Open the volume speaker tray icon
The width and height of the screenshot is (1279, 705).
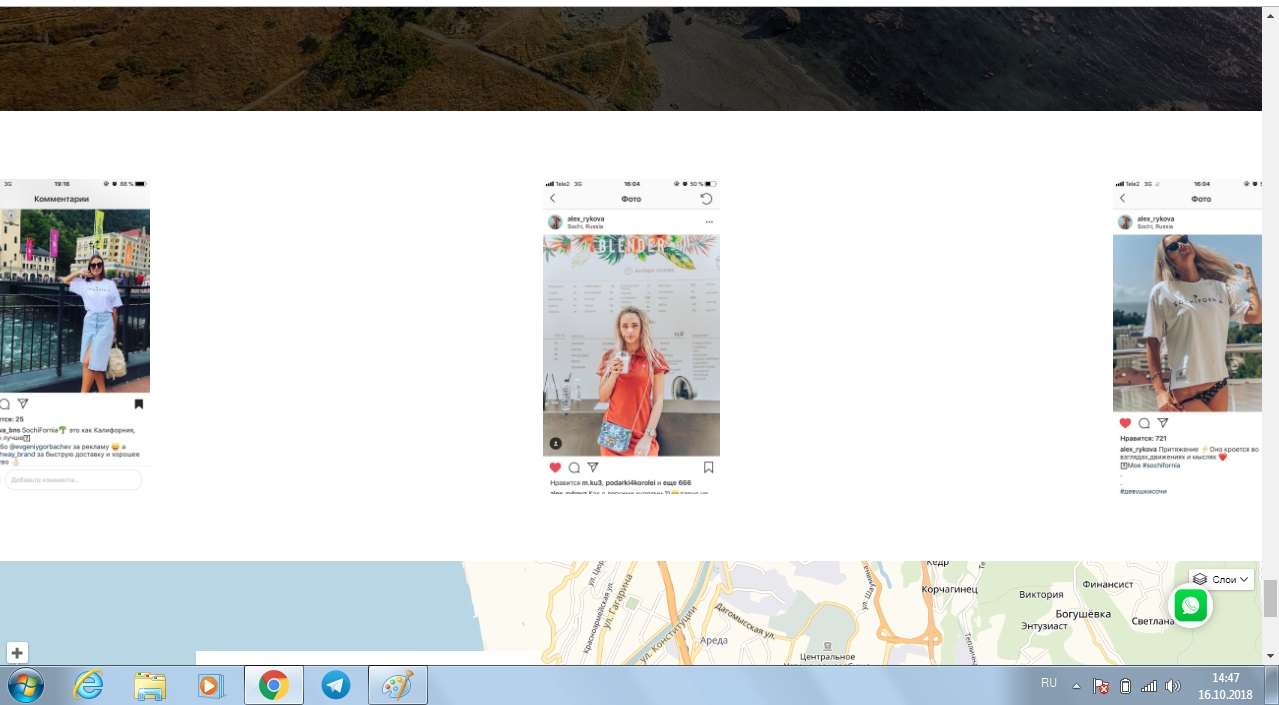coord(1173,687)
